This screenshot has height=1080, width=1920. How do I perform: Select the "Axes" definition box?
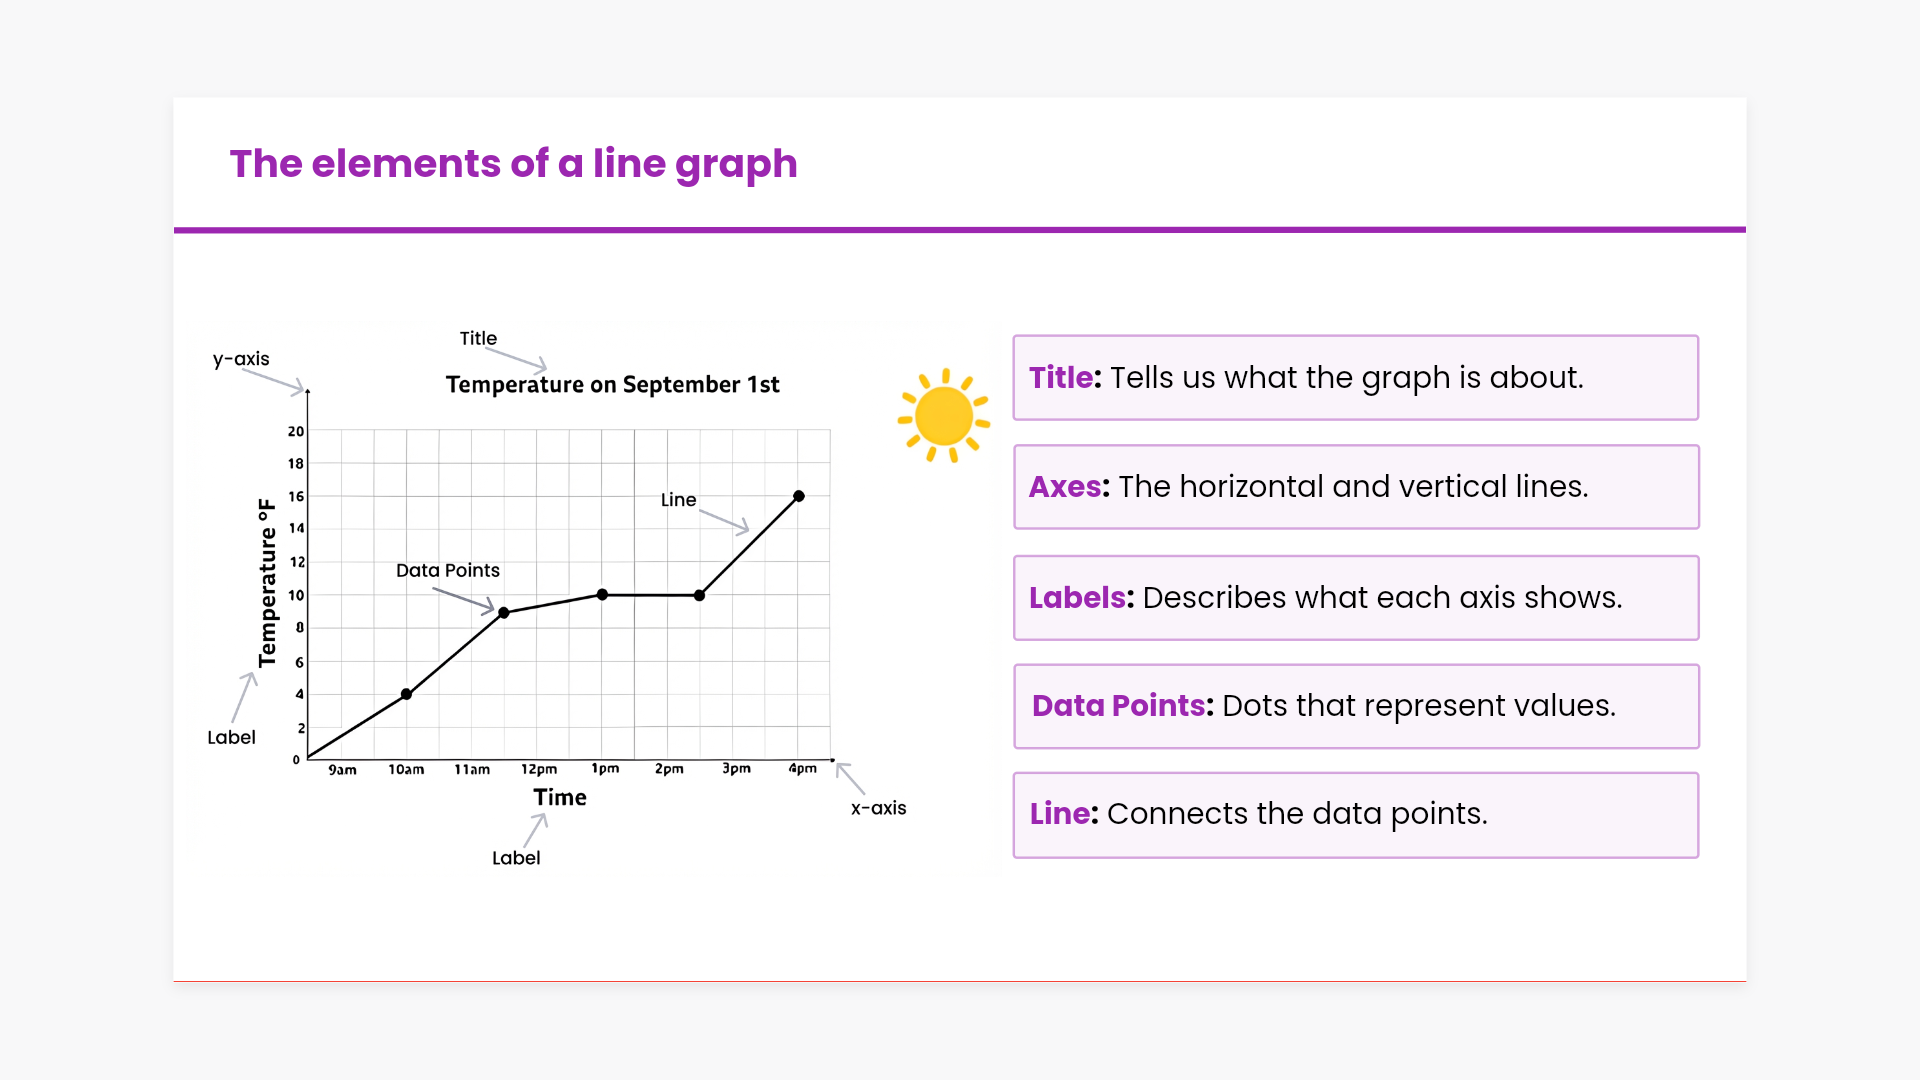click(x=1355, y=487)
